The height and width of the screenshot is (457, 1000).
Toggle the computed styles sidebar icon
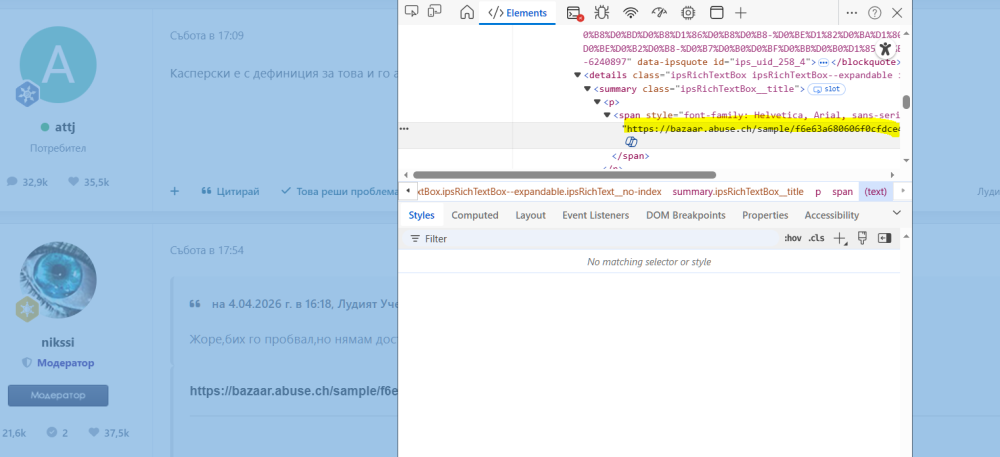[884, 238]
